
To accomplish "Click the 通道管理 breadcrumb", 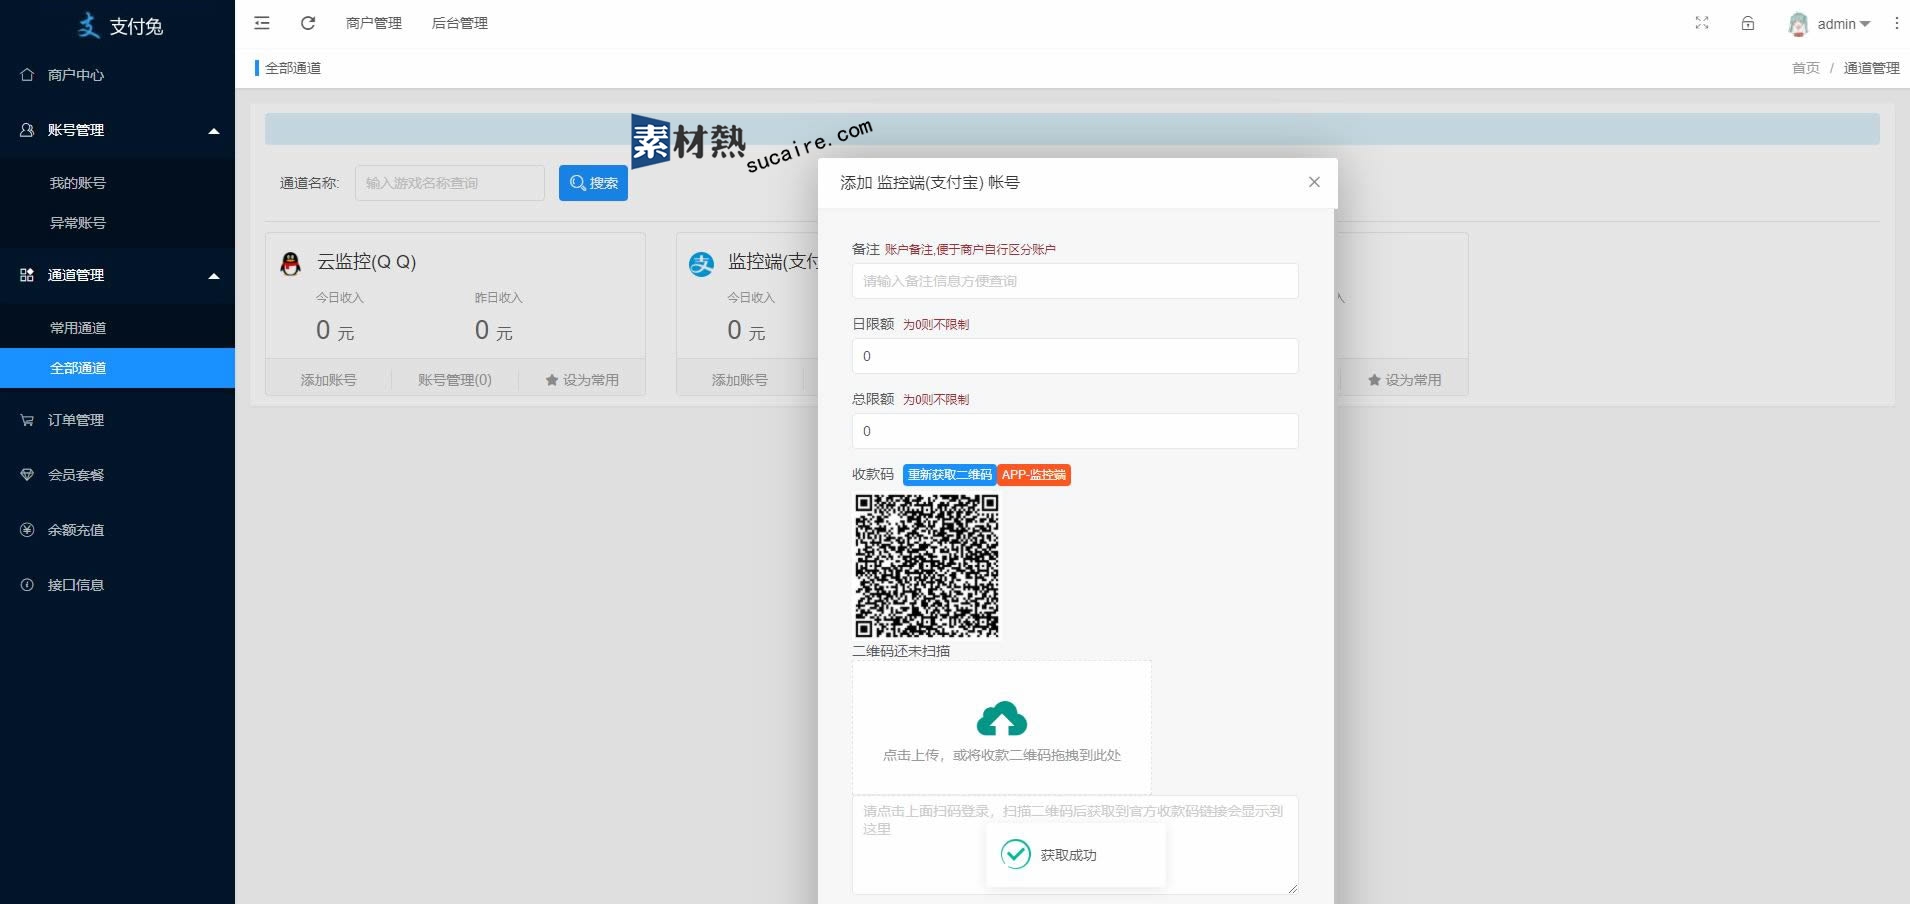I will pyautogui.click(x=1871, y=68).
